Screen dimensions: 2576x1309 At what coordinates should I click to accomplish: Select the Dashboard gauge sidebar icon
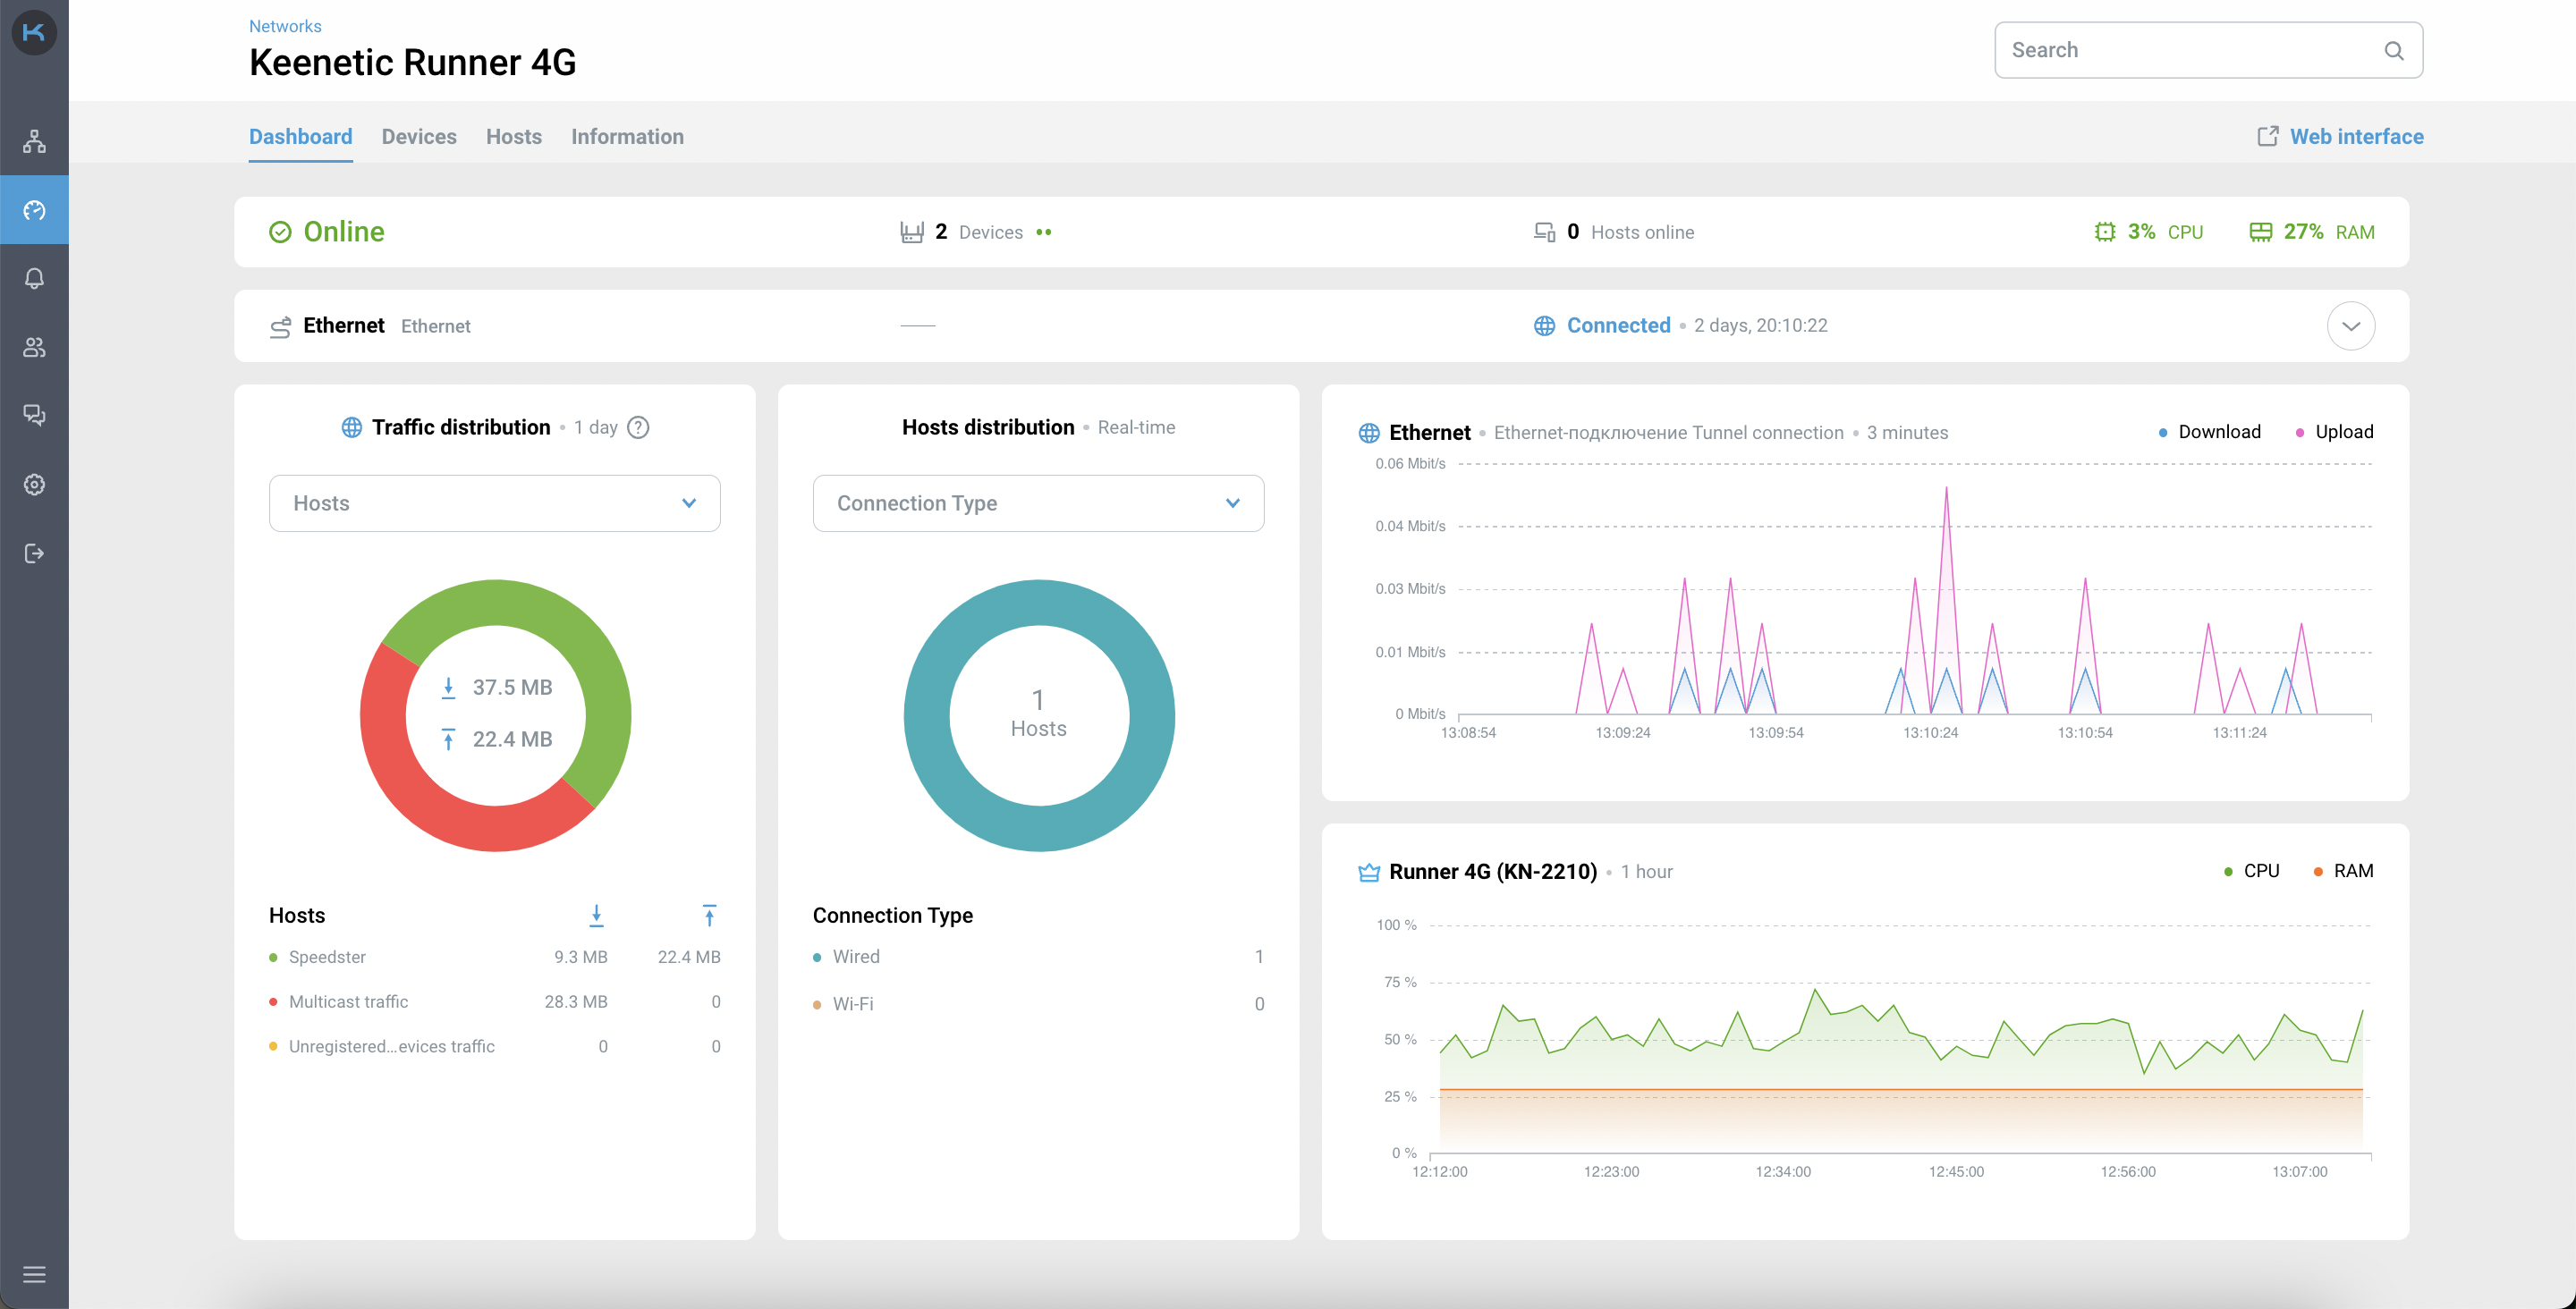coord(34,210)
